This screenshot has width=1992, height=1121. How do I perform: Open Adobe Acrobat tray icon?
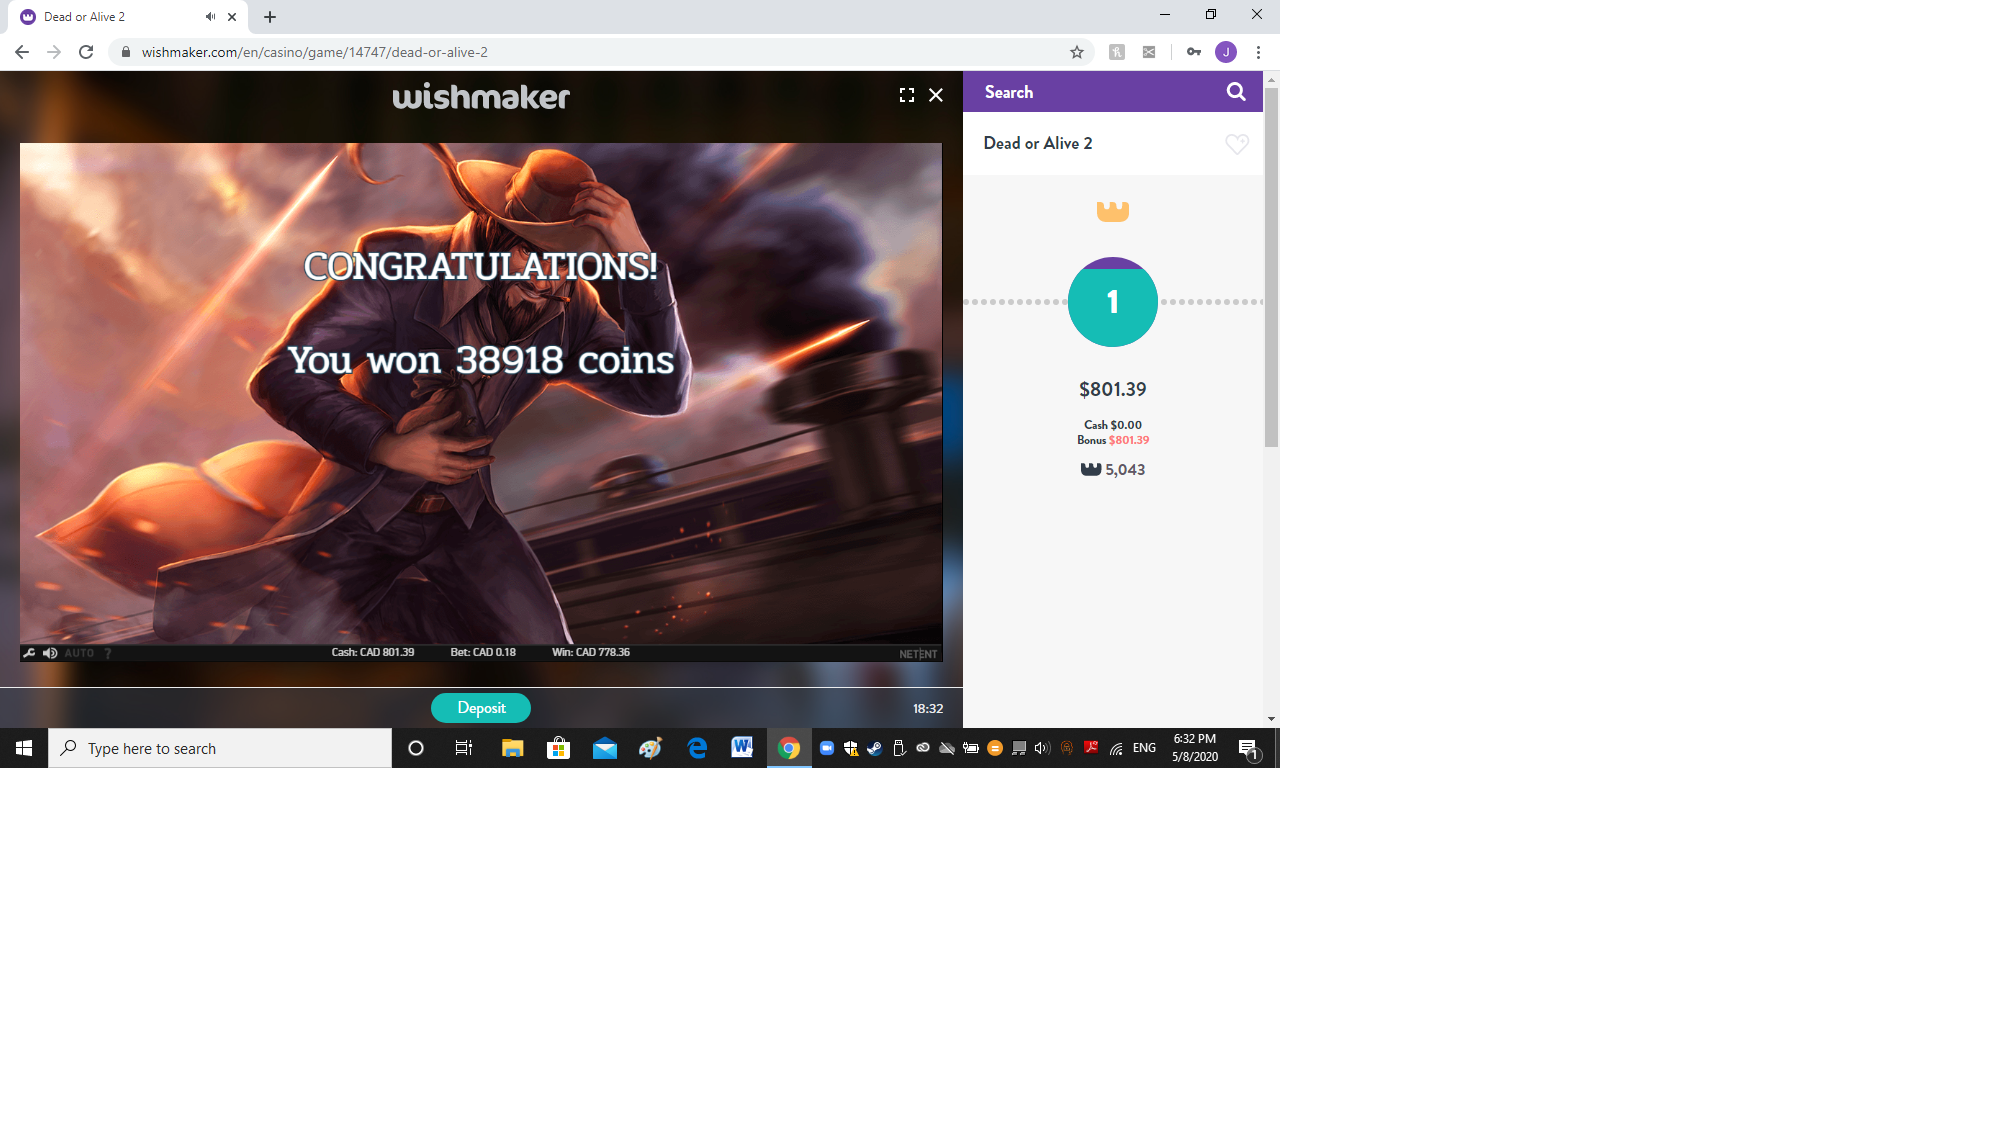1091,748
